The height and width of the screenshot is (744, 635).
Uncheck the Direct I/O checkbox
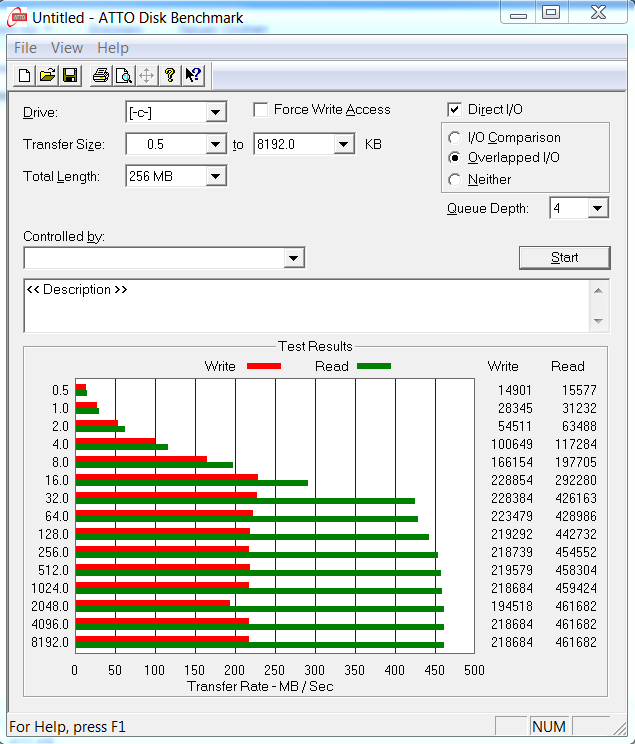click(455, 110)
